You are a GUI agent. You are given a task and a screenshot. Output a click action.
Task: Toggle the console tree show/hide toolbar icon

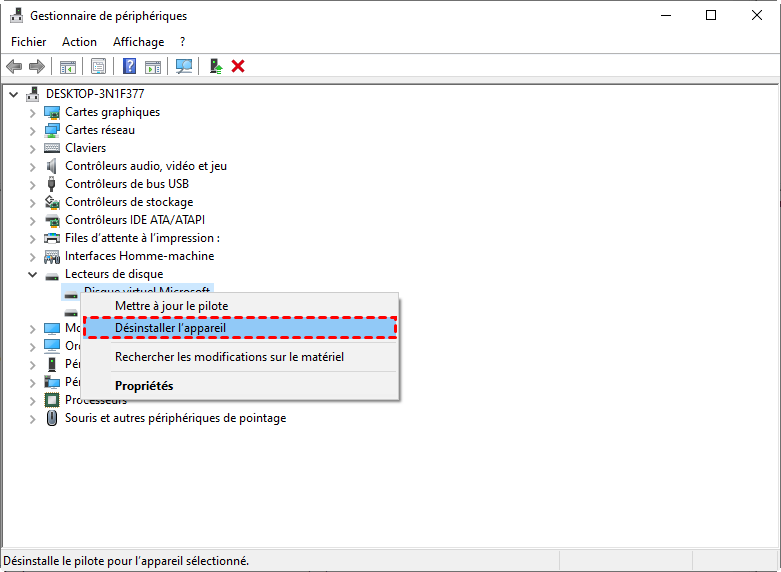tap(68, 66)
